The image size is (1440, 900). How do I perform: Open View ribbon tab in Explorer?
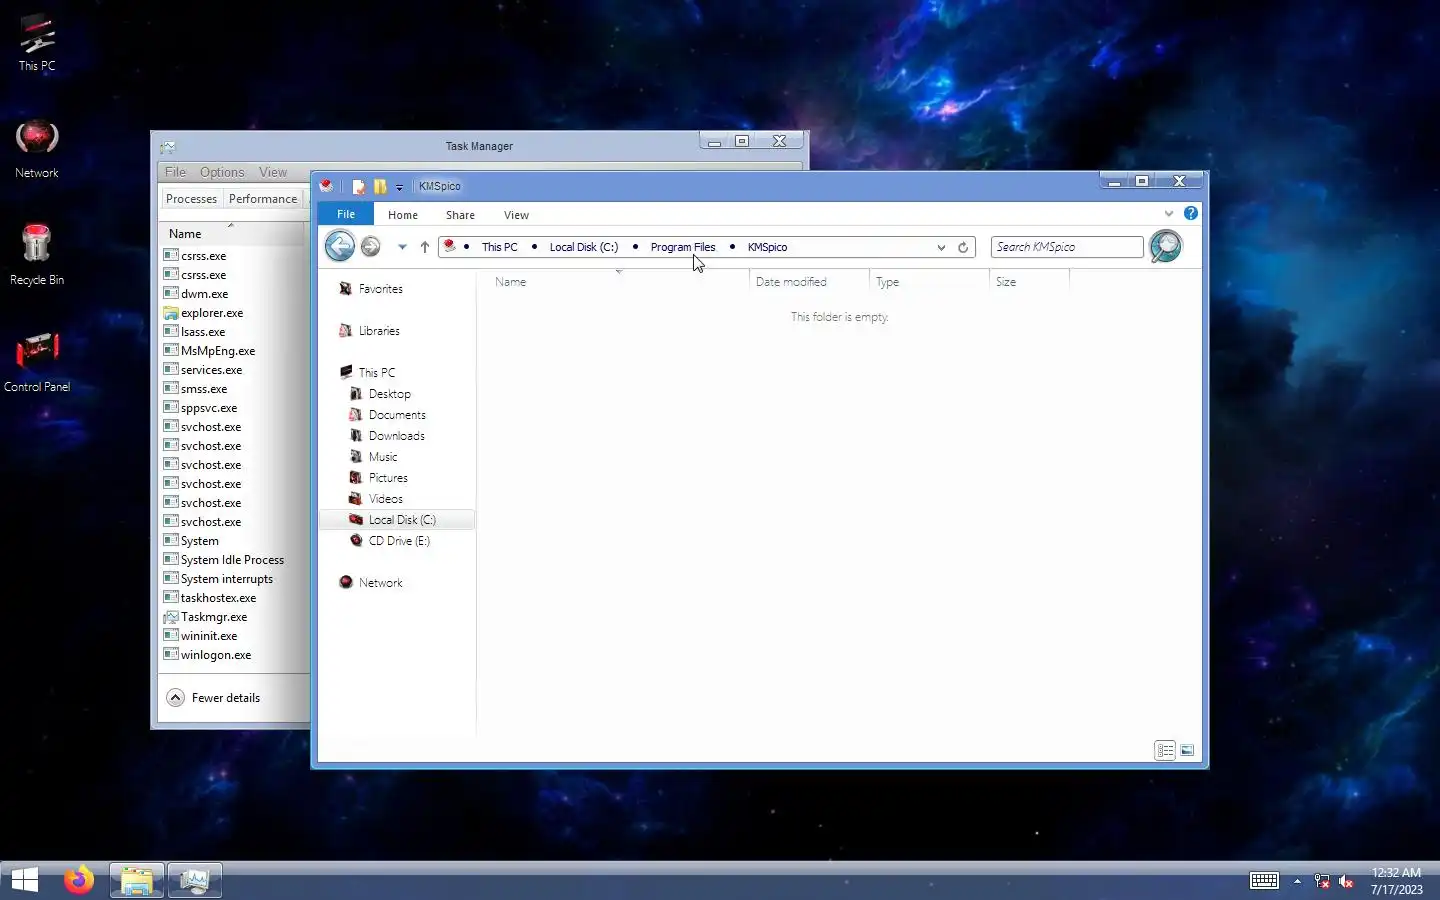click(516, 215)
